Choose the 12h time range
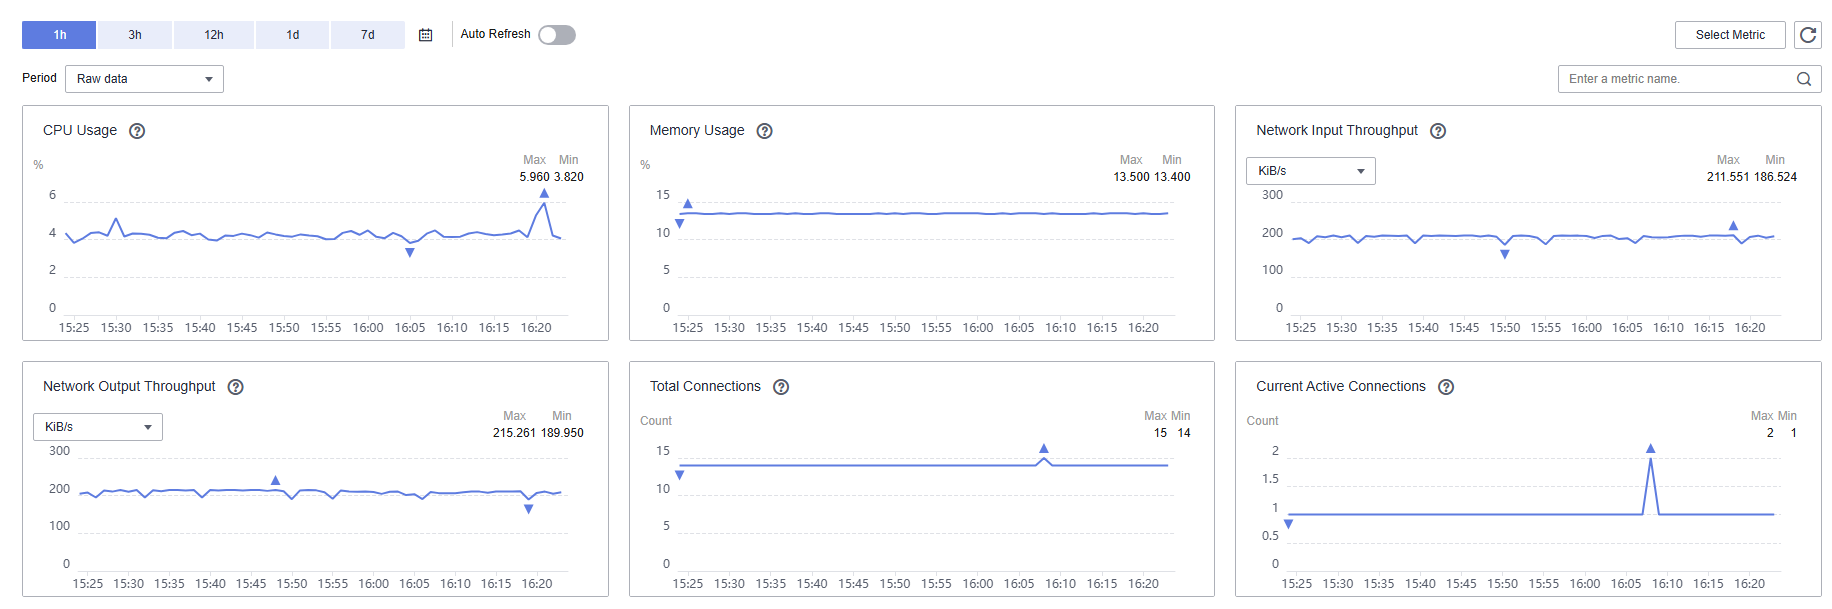The image size is (1832, 609). tap(214, 35)
